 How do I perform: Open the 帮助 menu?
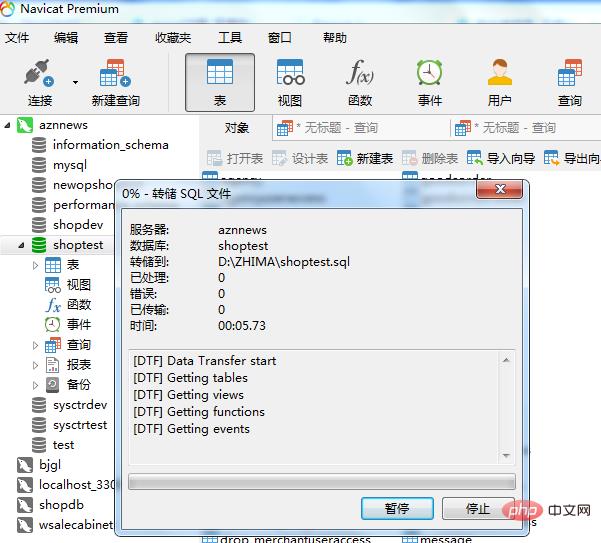(x=335, y=38)
